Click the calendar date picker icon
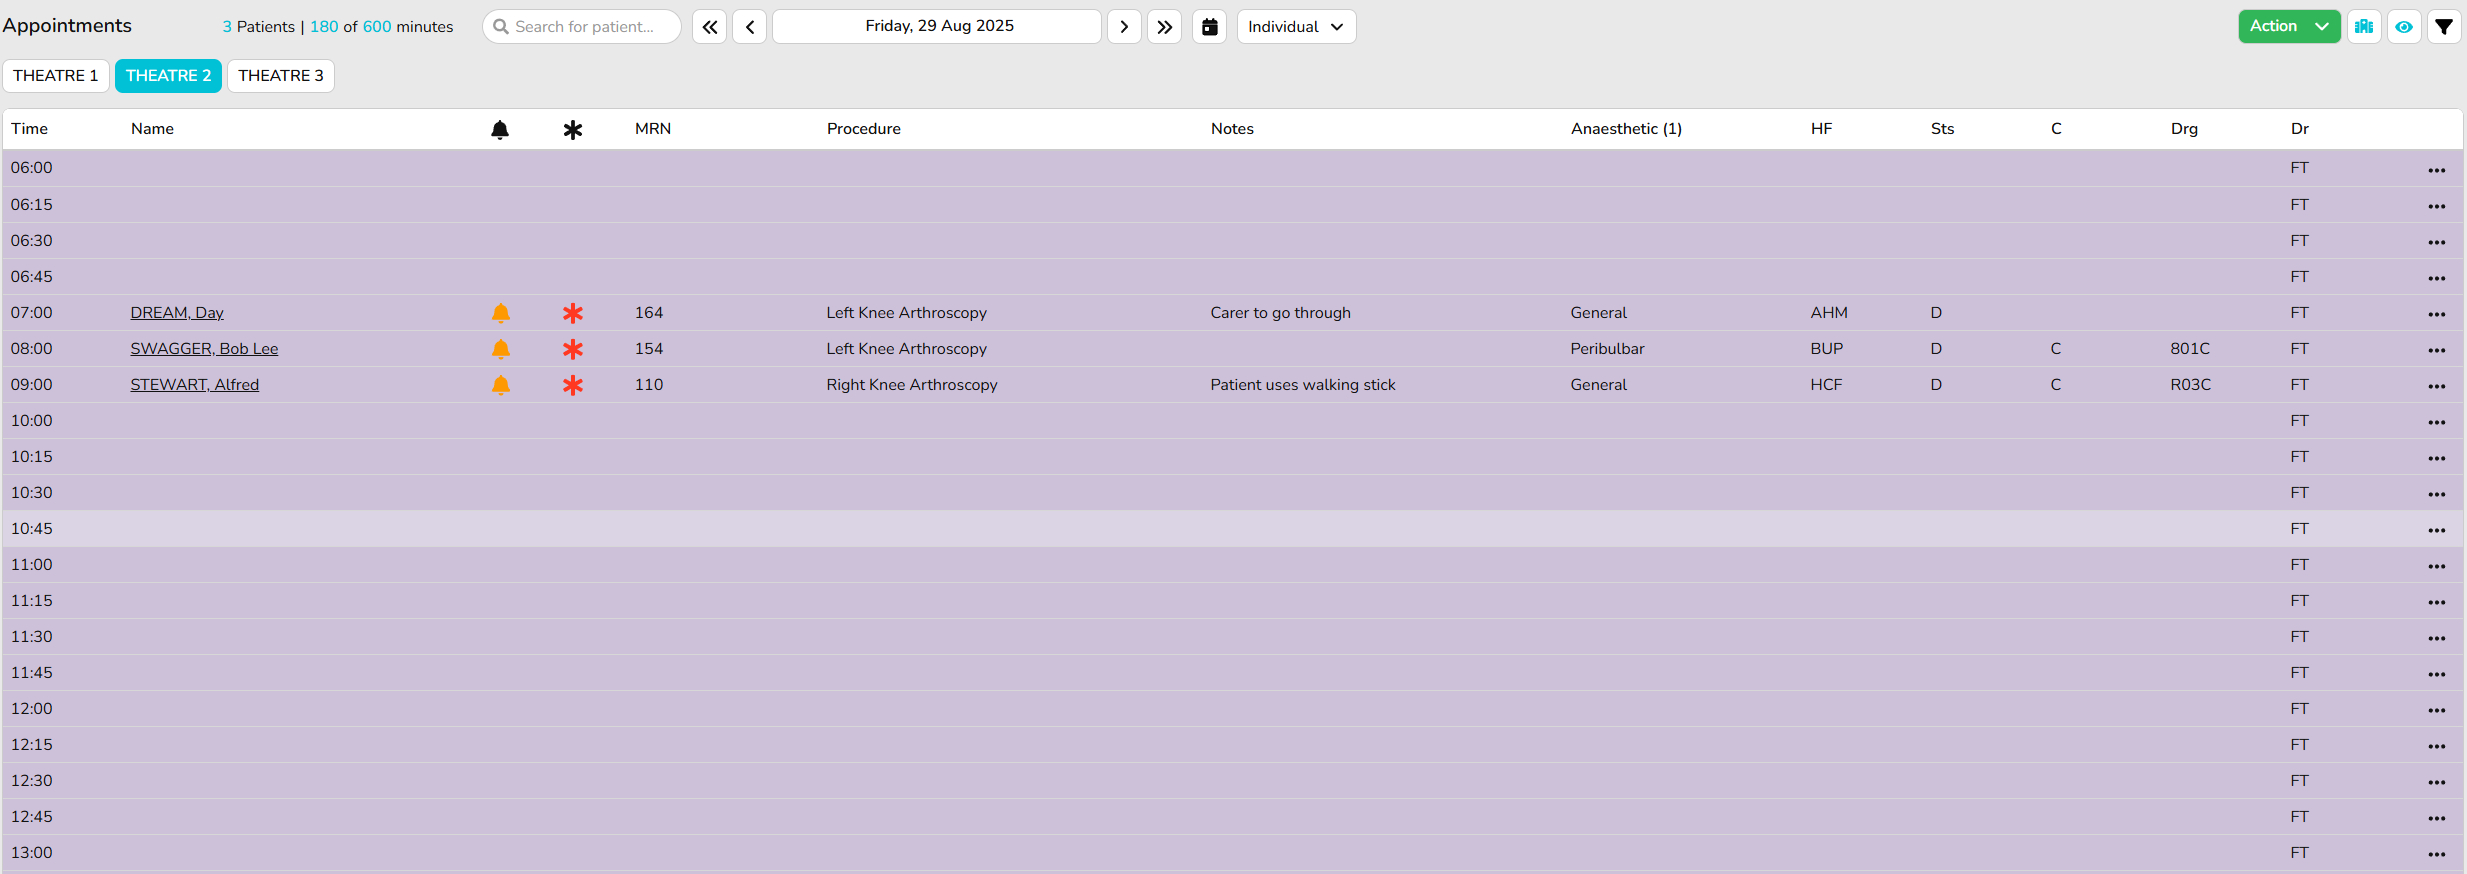Viewport: 2467px width, 874px height. pyautogui.click(x=1209, y=27)
